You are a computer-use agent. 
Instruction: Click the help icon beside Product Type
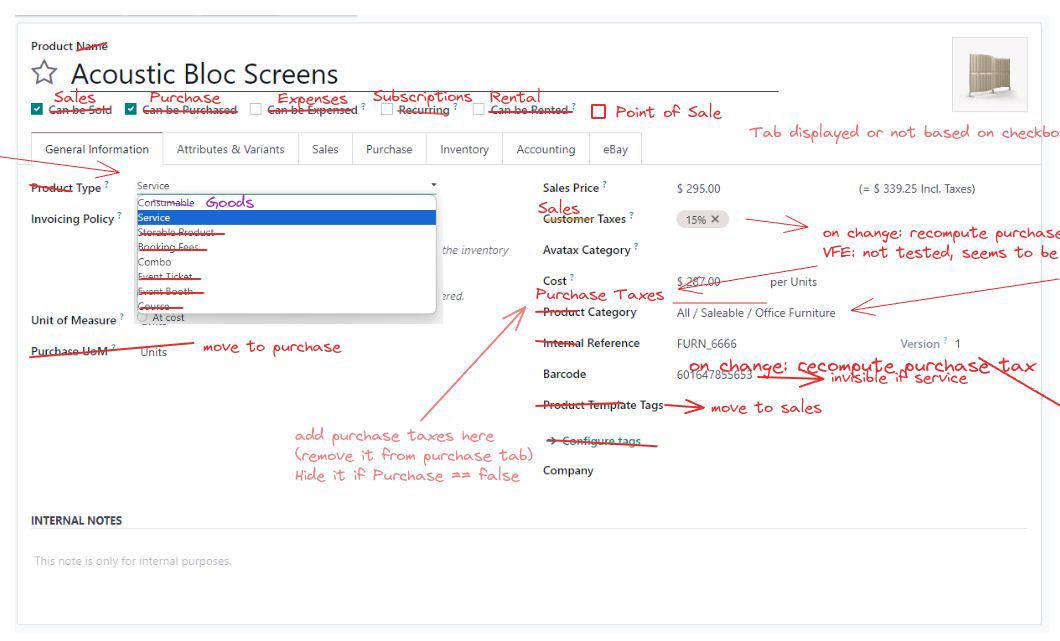point(107,185)
